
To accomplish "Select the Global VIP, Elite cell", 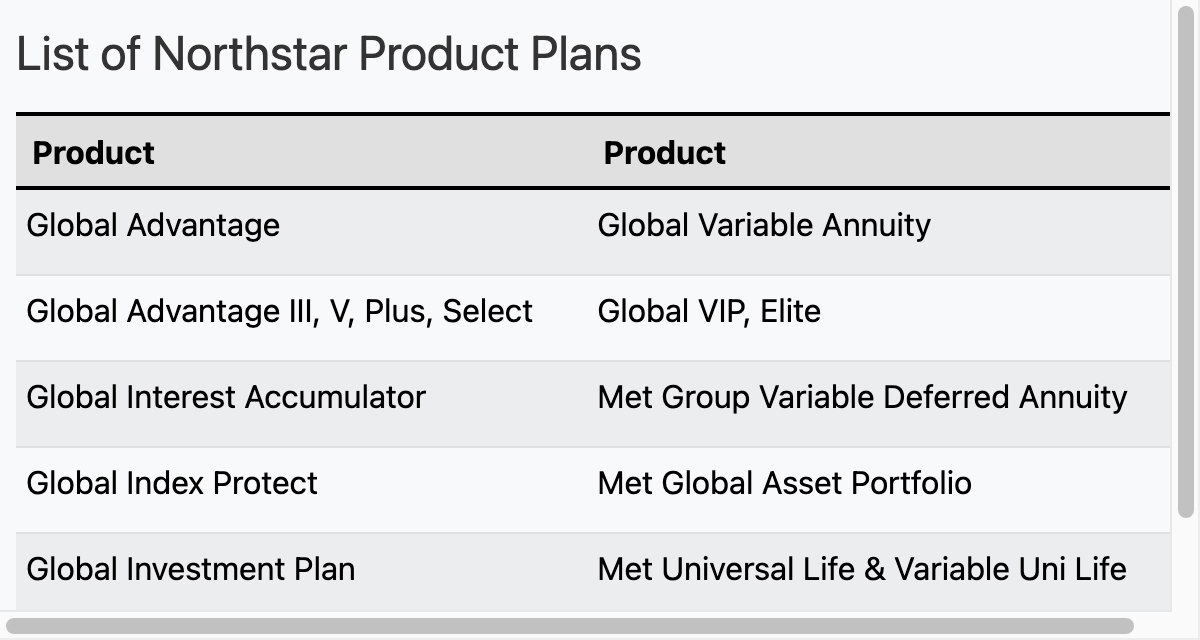I will pyautogui.click(x=878, y=318).
